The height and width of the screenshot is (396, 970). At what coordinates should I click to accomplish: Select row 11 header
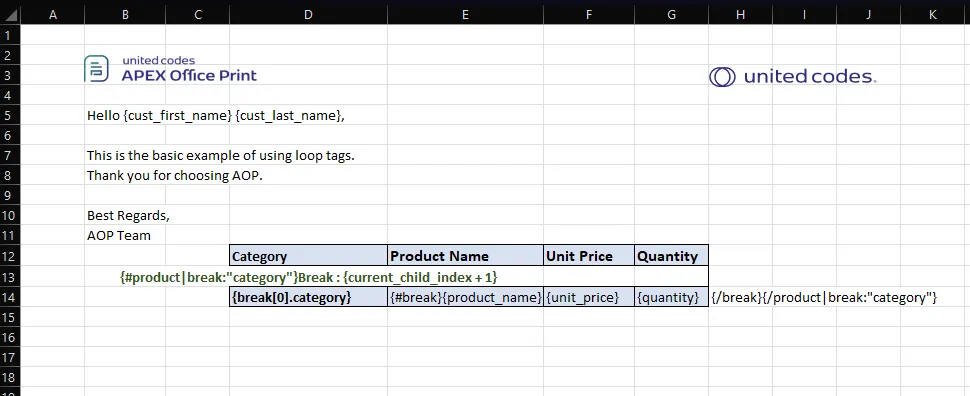(x=10, y=236)
